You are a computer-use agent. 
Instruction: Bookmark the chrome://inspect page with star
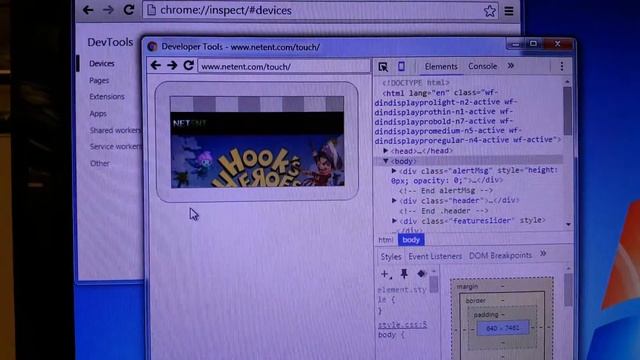(x=489, y=11)
